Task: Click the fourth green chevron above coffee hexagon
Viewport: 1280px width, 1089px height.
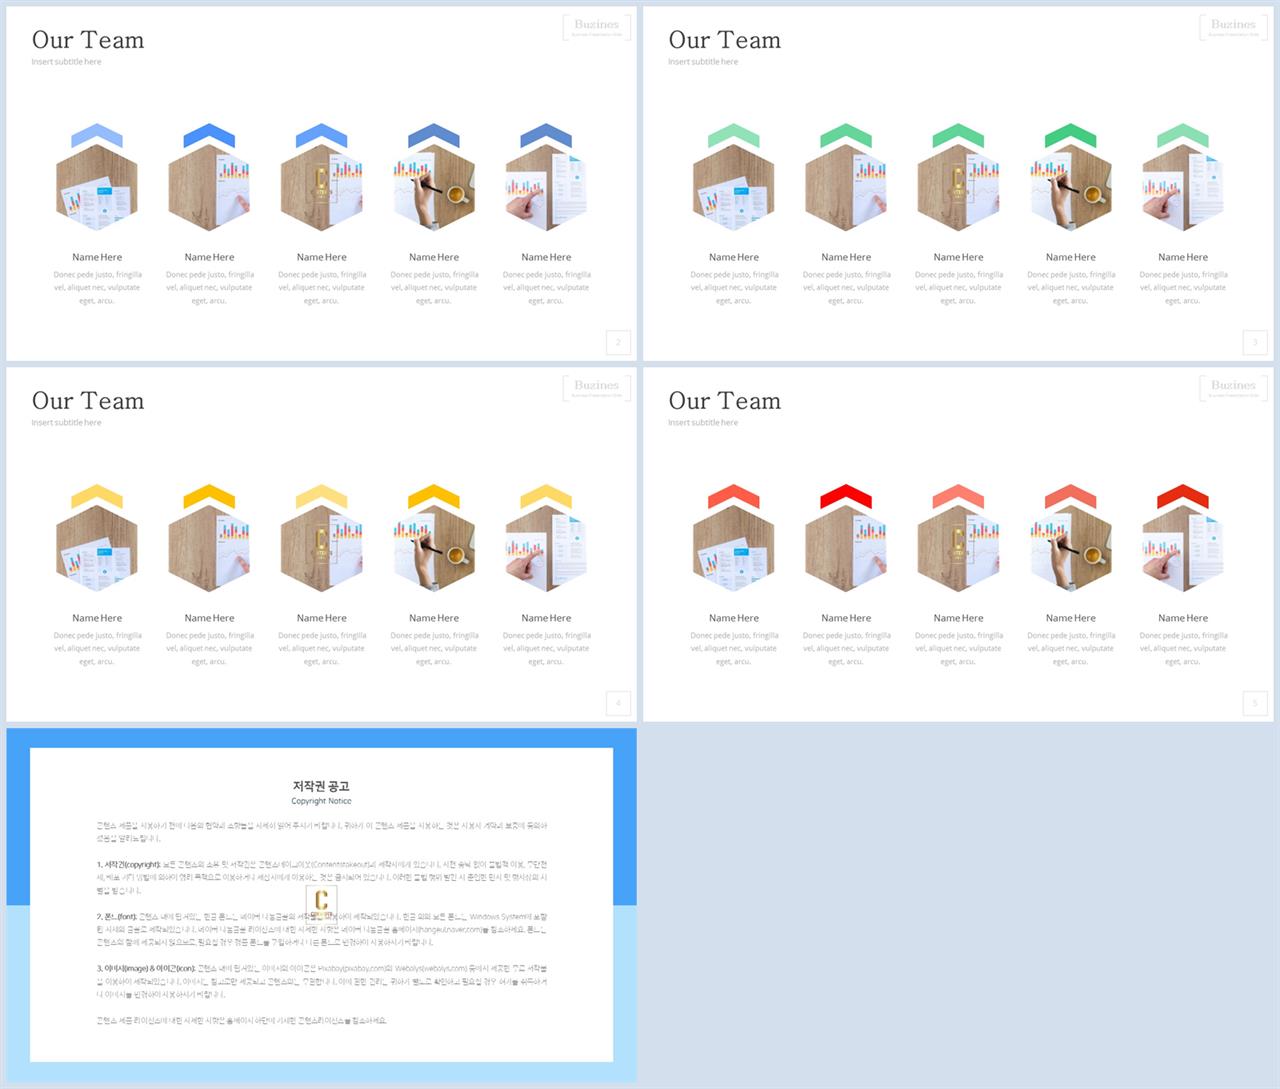Action: tap(1071, 136)
